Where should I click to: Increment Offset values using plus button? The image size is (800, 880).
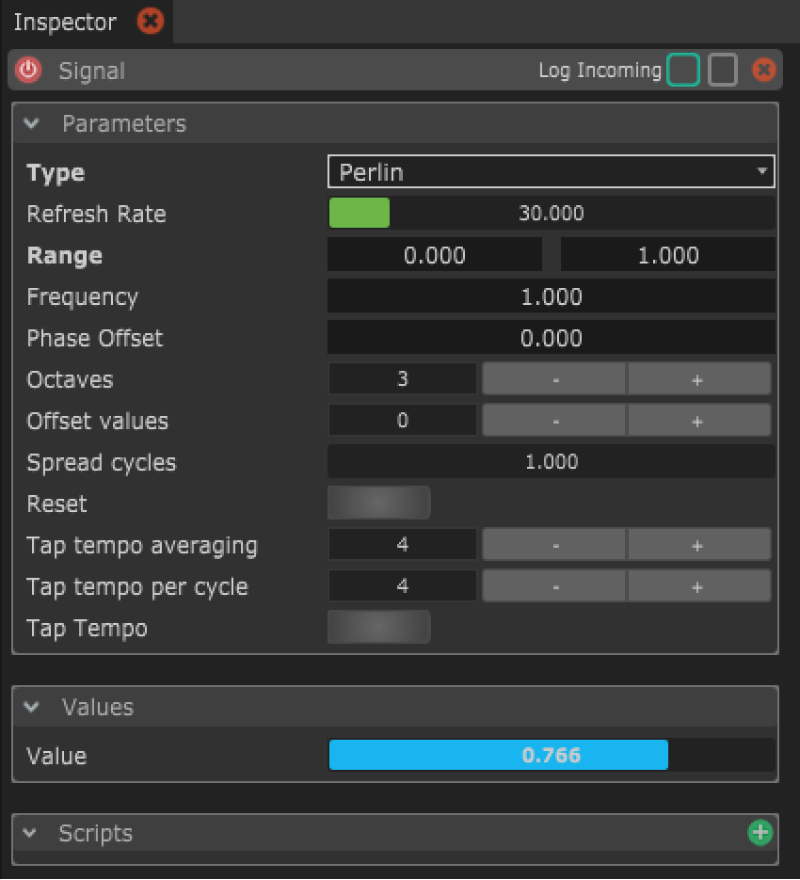tap(698, 421)
